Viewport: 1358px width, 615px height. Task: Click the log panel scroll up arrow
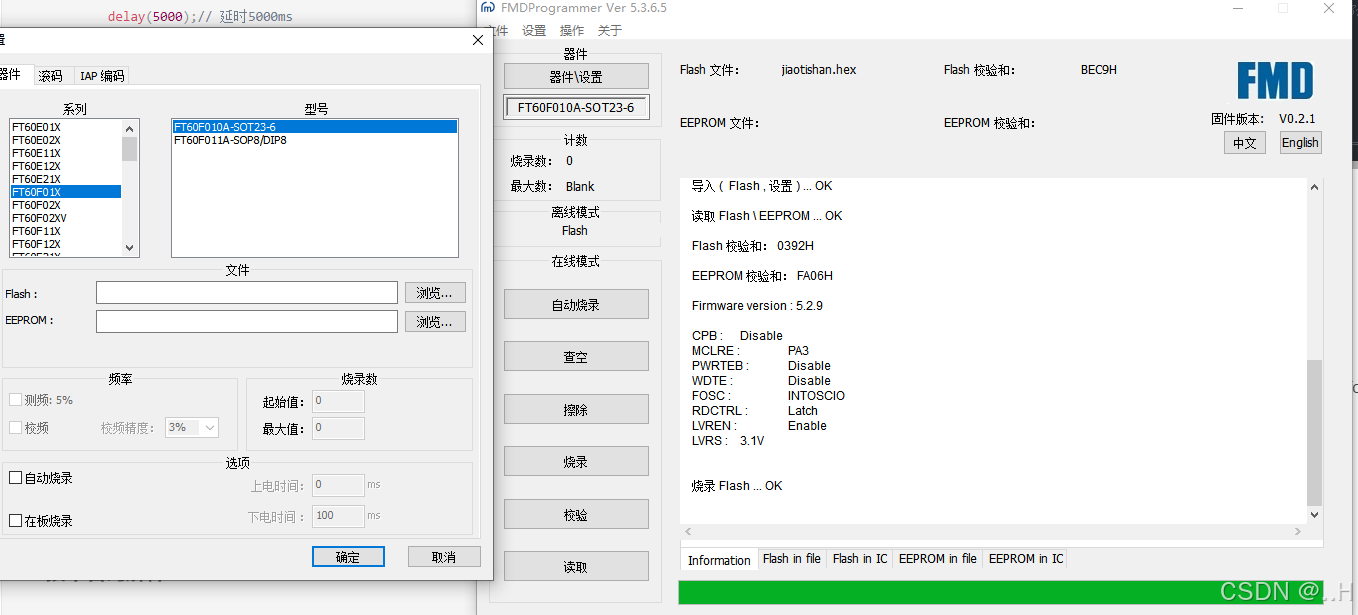(1315, 187)
